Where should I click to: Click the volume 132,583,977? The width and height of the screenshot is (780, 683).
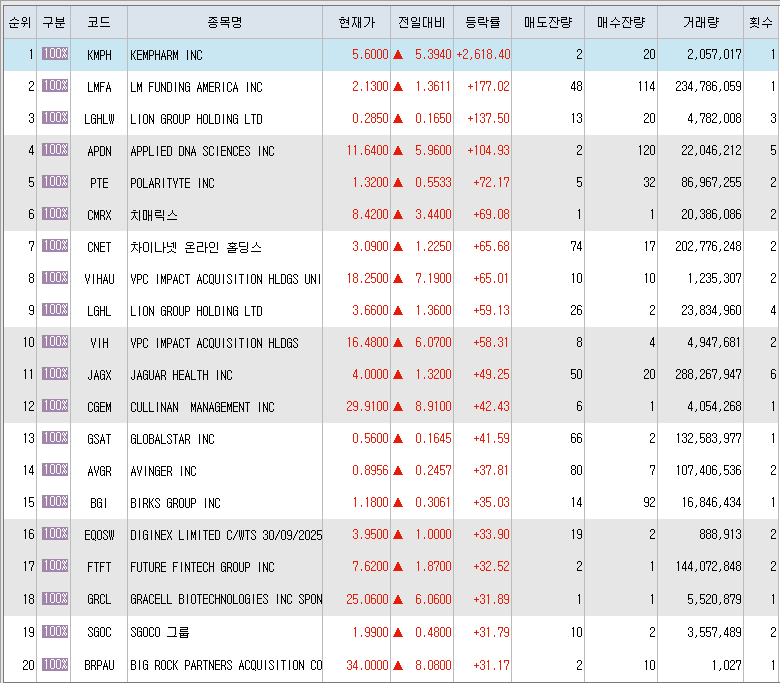coord(708,438)
